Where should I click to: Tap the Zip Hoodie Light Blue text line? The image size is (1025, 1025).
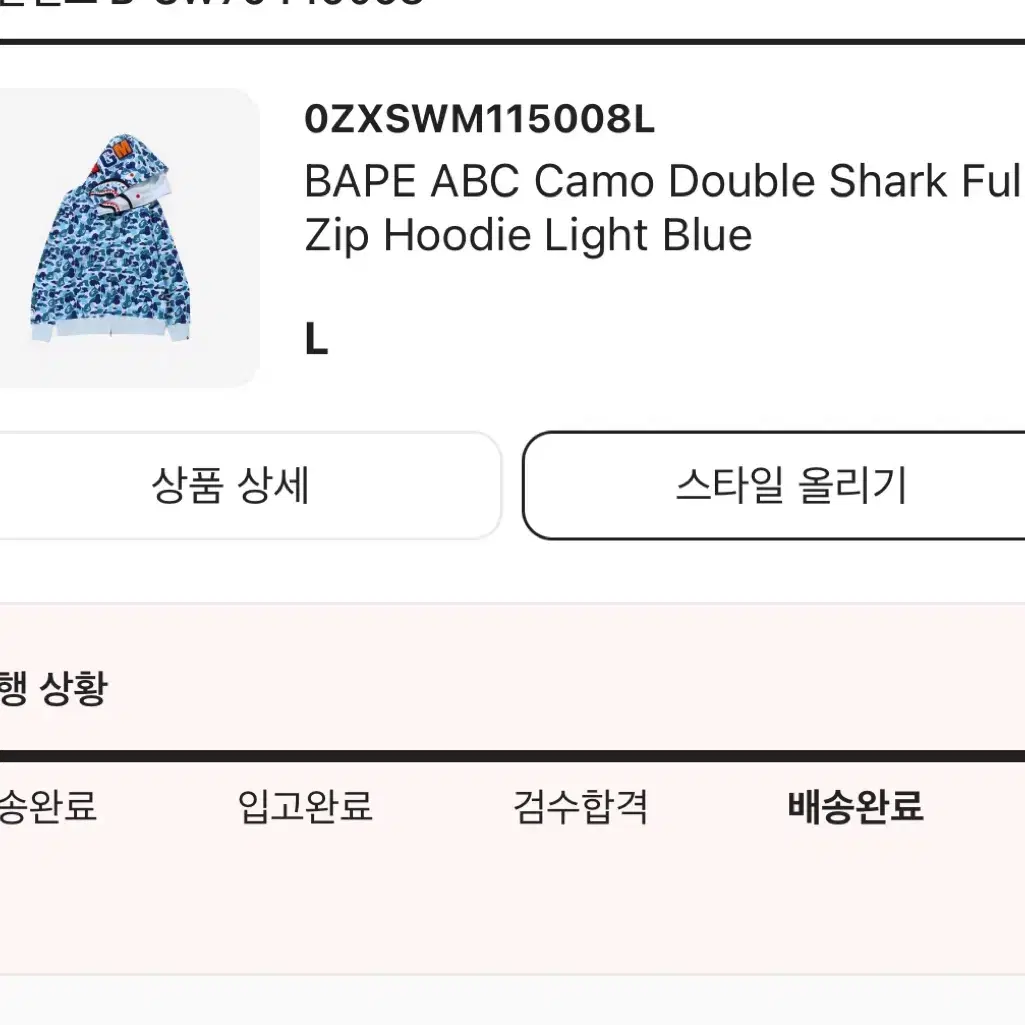click(528, 236)
